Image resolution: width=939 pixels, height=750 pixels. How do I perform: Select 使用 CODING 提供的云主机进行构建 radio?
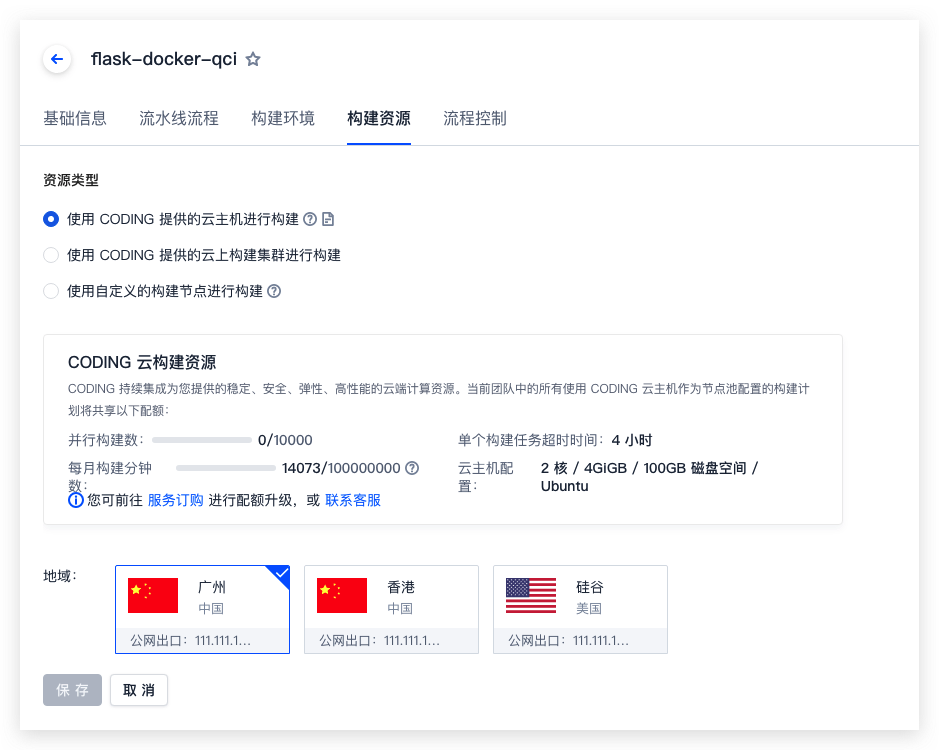click(x=51, y=219)
